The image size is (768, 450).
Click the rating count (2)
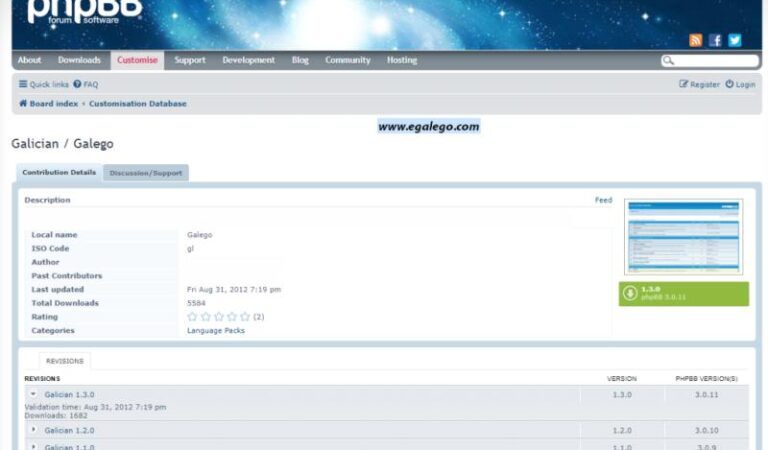tap(259, 317)
